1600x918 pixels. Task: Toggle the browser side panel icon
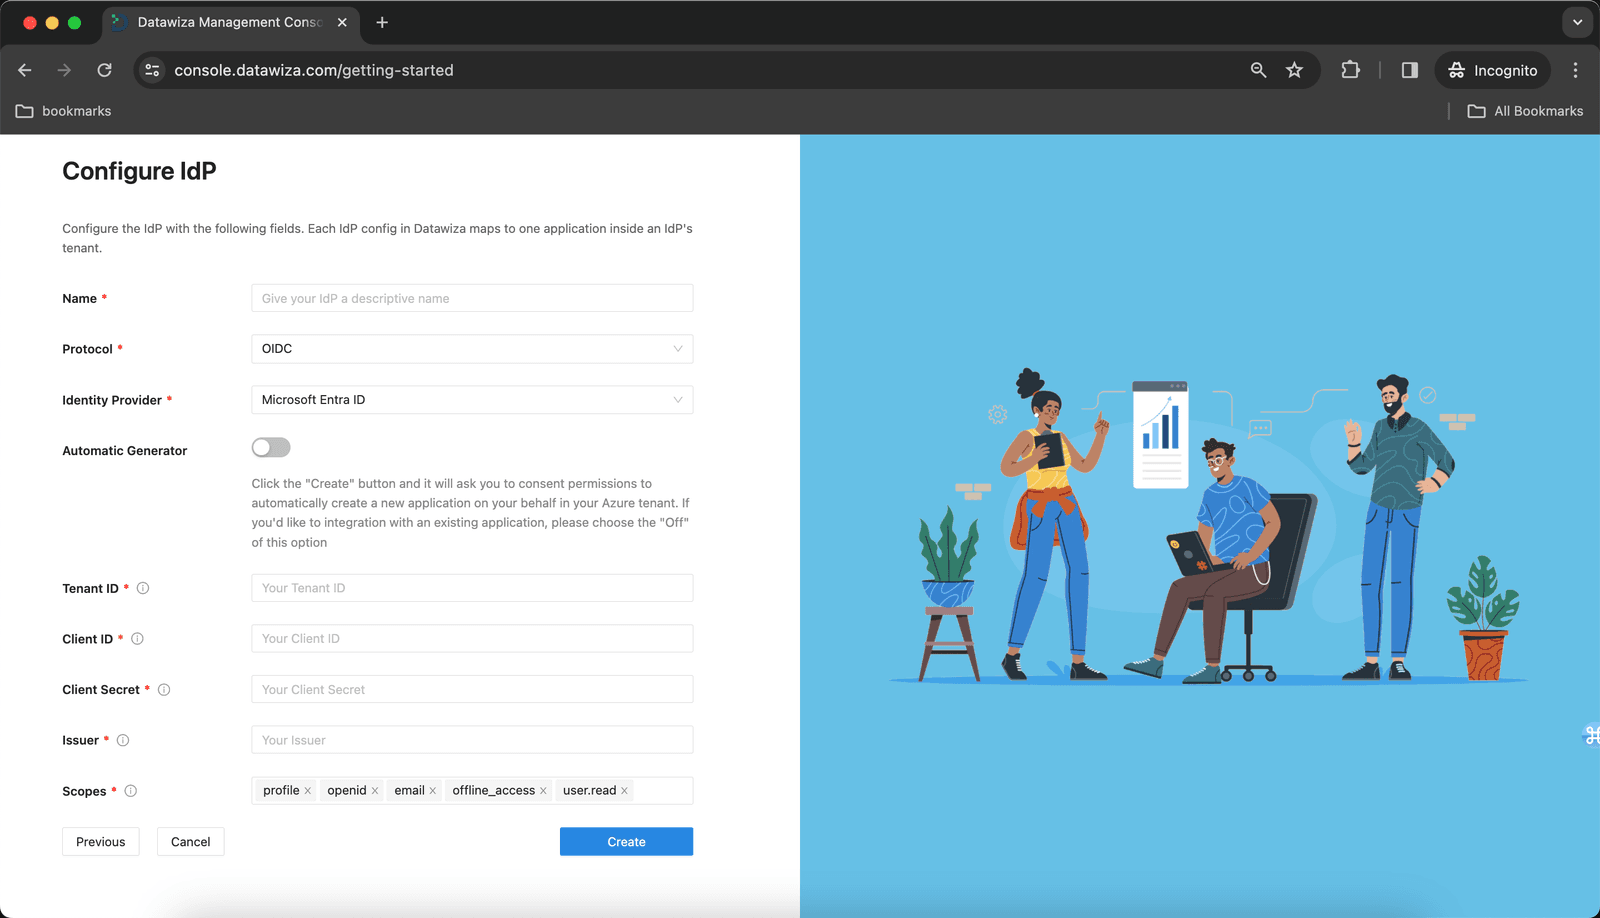pyautogui.click(x=1410, y=70)
